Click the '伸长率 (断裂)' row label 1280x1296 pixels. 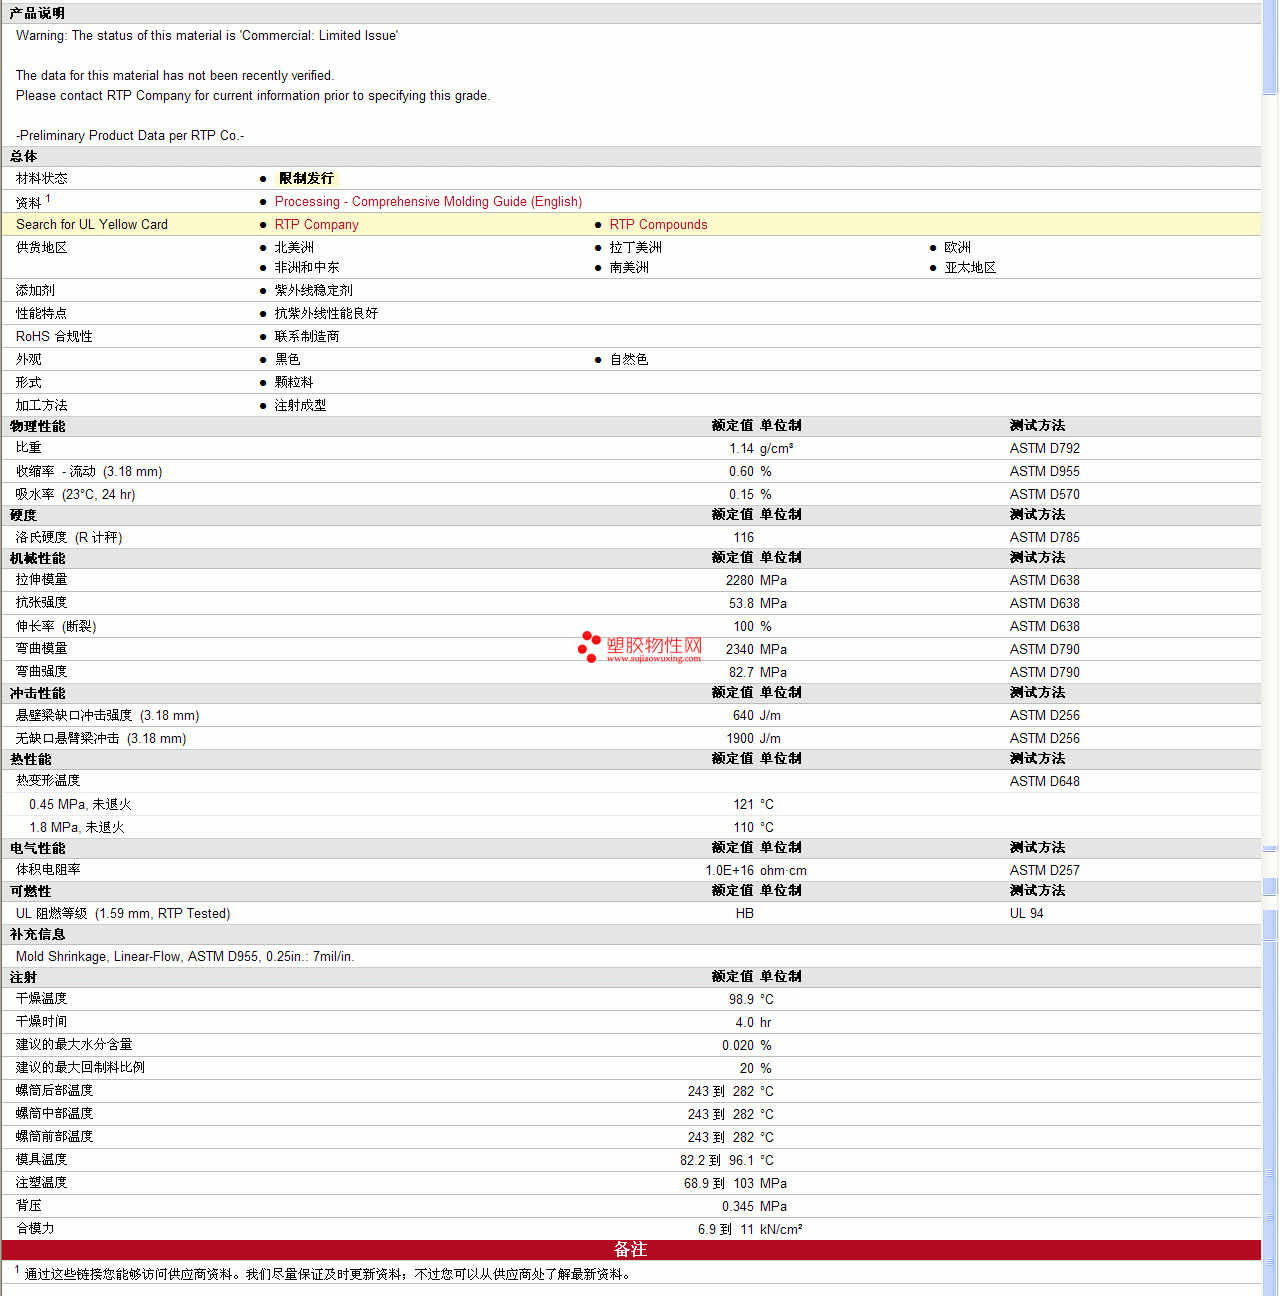(x=56, y=627)
